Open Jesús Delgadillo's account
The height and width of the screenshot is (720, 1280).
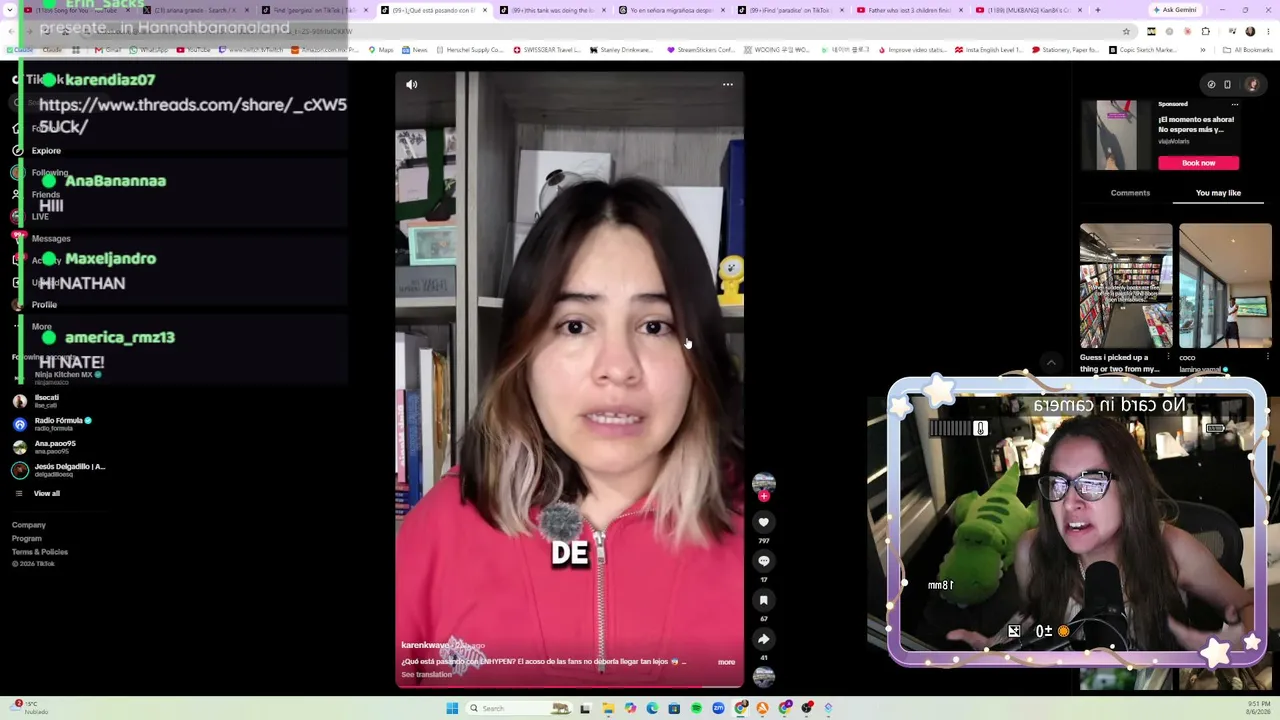(x=59, y=470)
